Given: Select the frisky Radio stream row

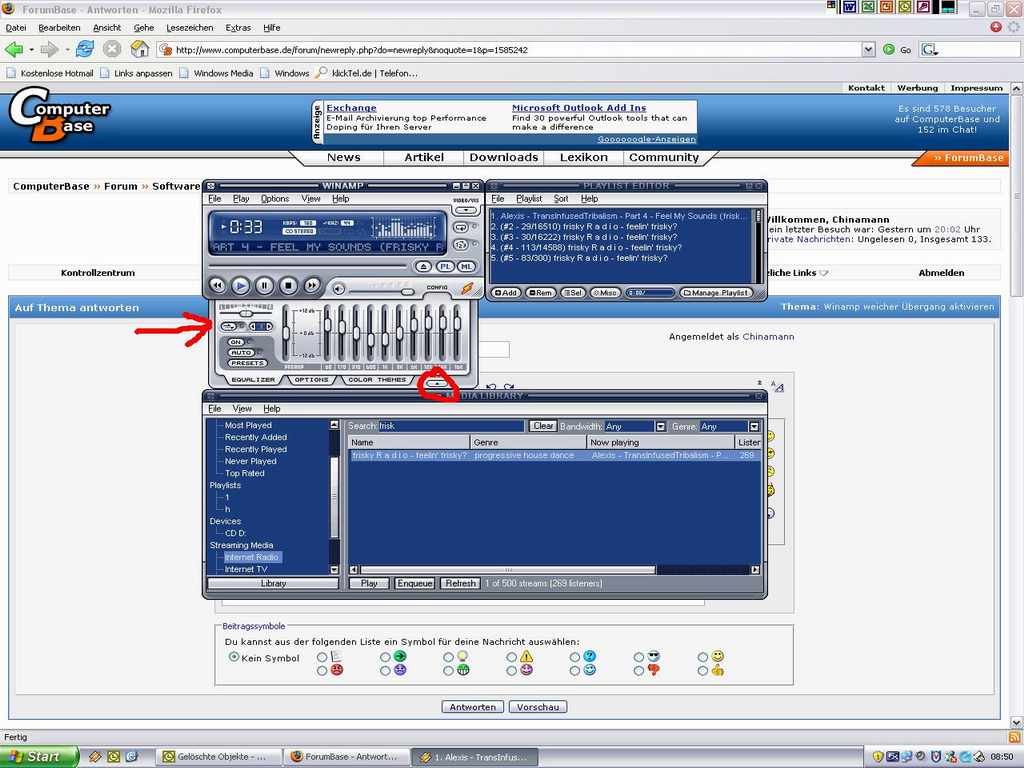Looking at the screenshot, I should point(554,455).
